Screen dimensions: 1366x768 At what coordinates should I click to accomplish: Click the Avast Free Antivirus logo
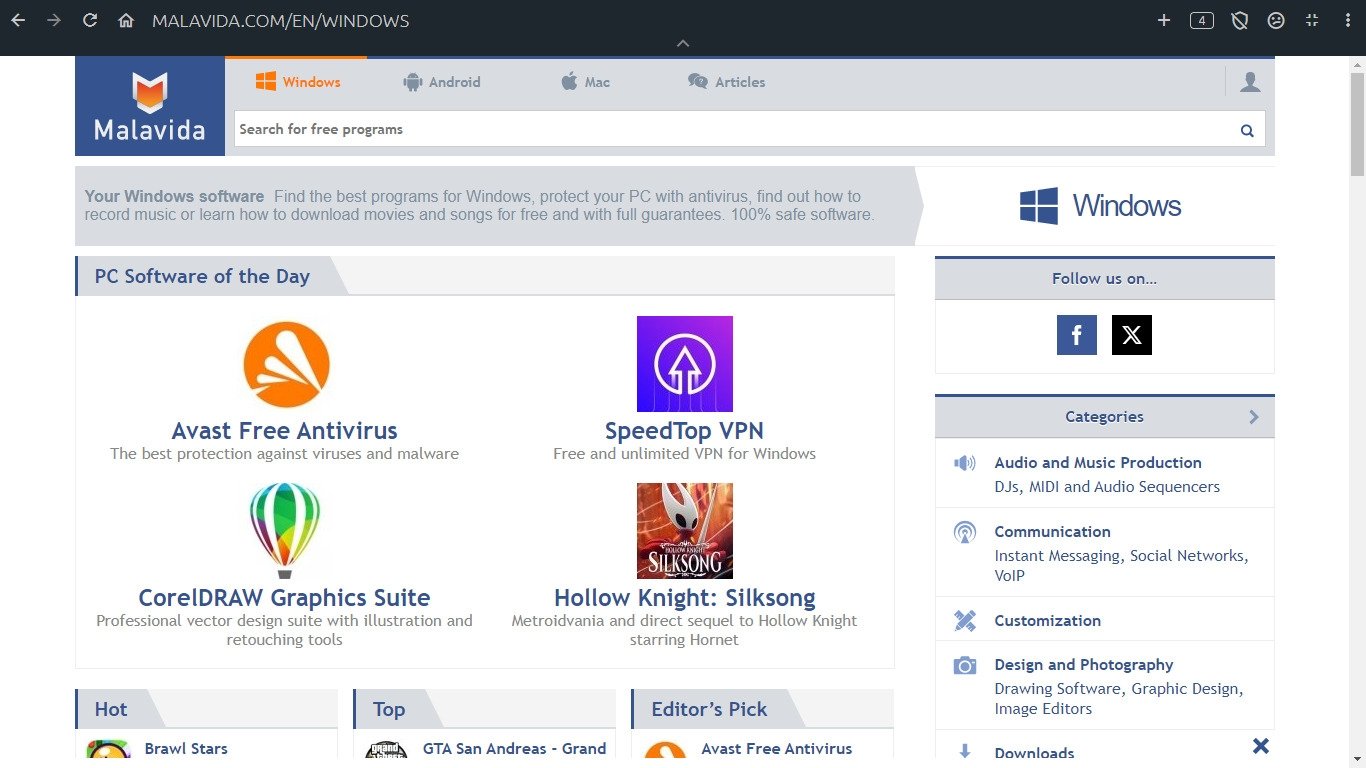pyautogui.click(x=286, y=364)
